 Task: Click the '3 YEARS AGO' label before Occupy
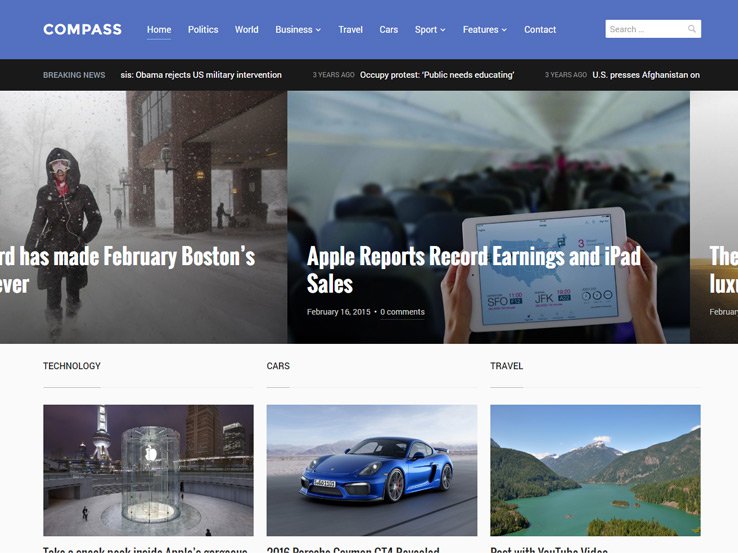[x=333, y=75]
